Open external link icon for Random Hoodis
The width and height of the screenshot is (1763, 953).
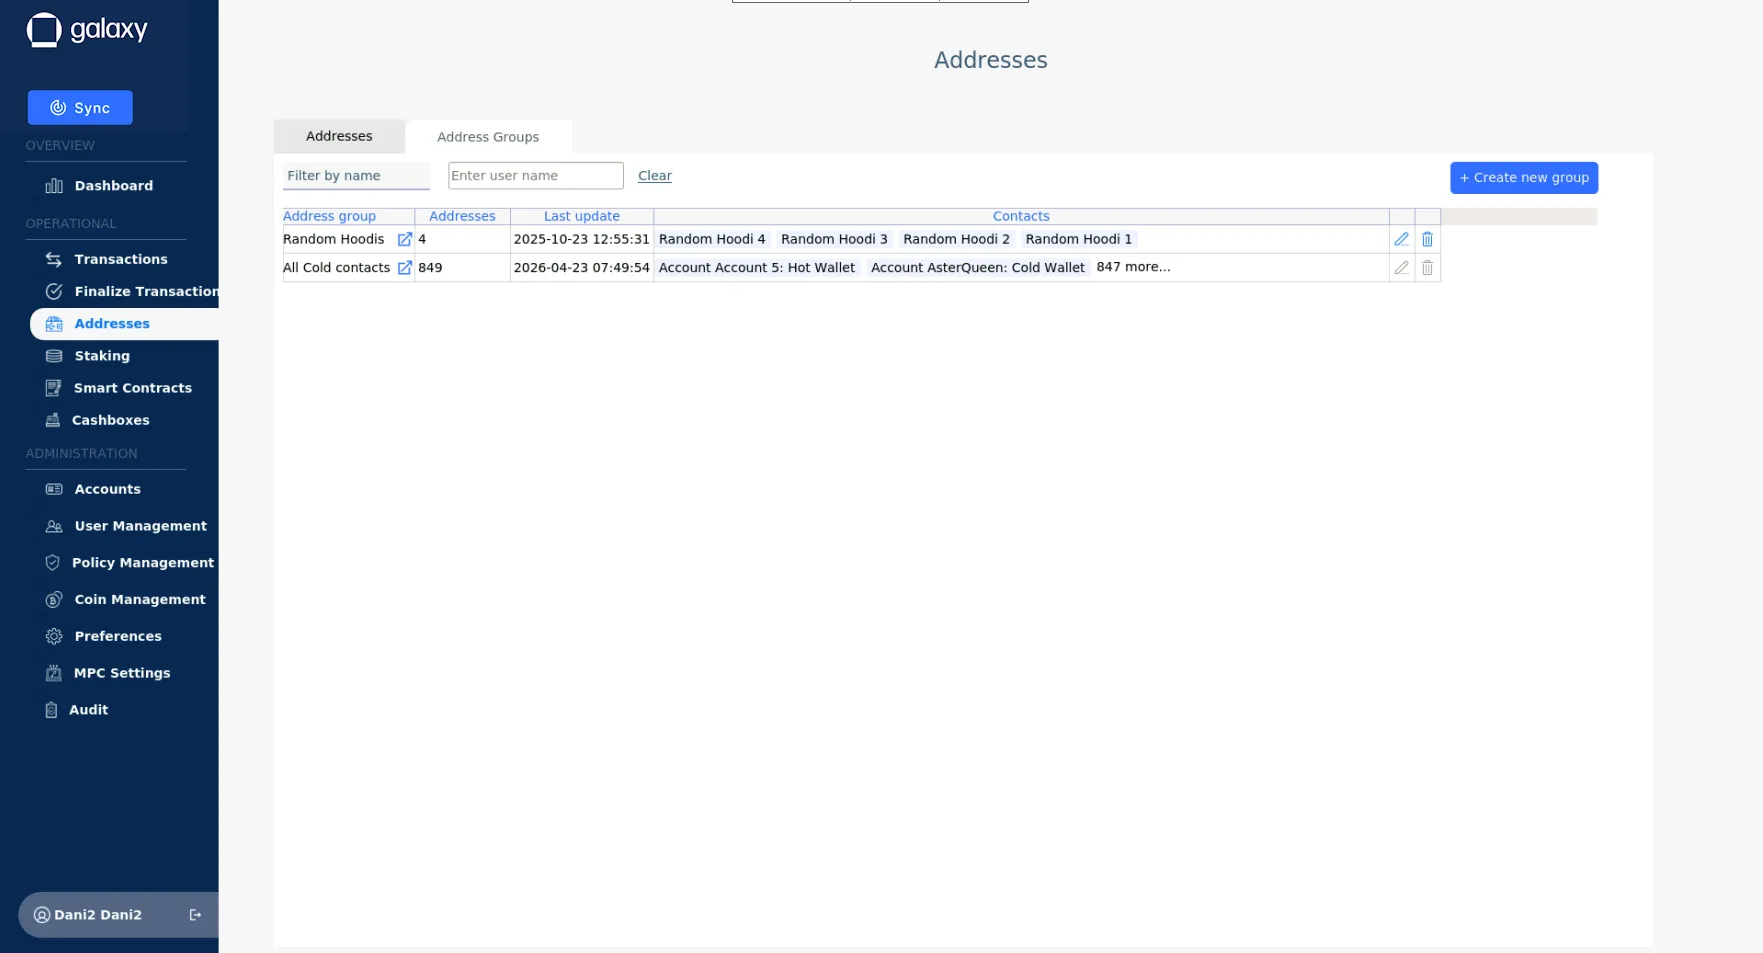coord(405,240)
